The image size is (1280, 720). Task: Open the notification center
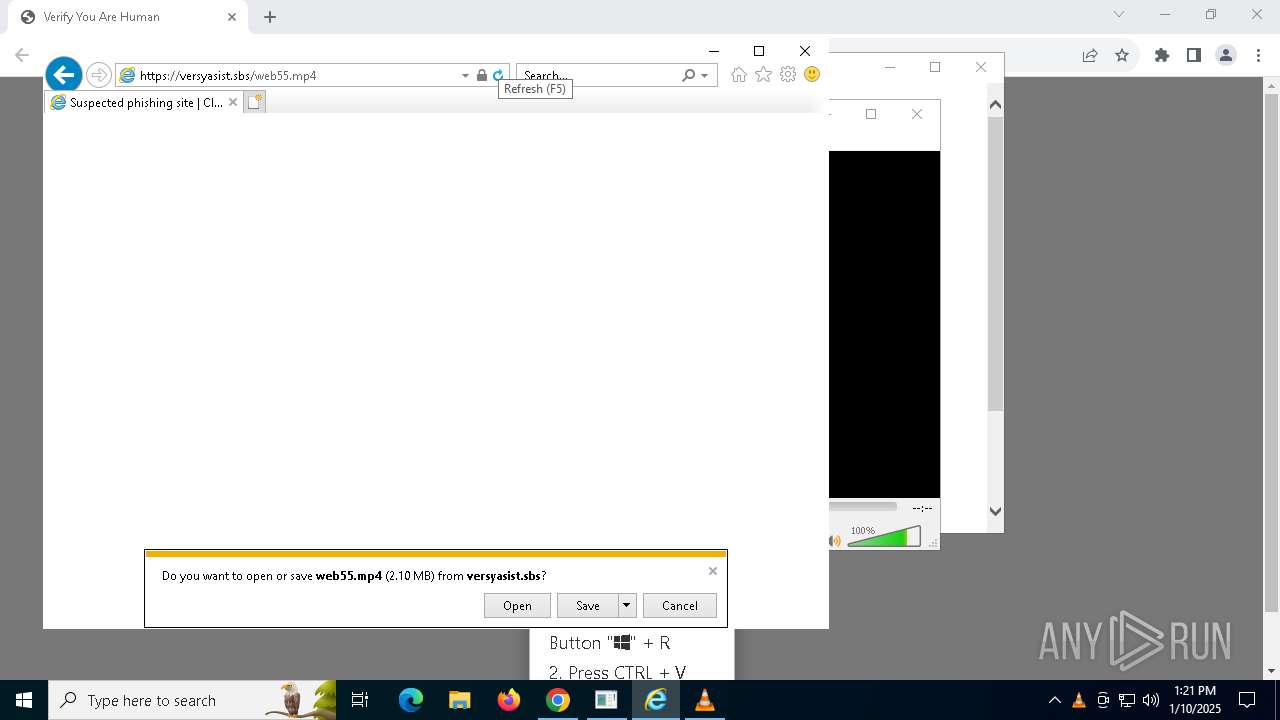[1247, 700]
